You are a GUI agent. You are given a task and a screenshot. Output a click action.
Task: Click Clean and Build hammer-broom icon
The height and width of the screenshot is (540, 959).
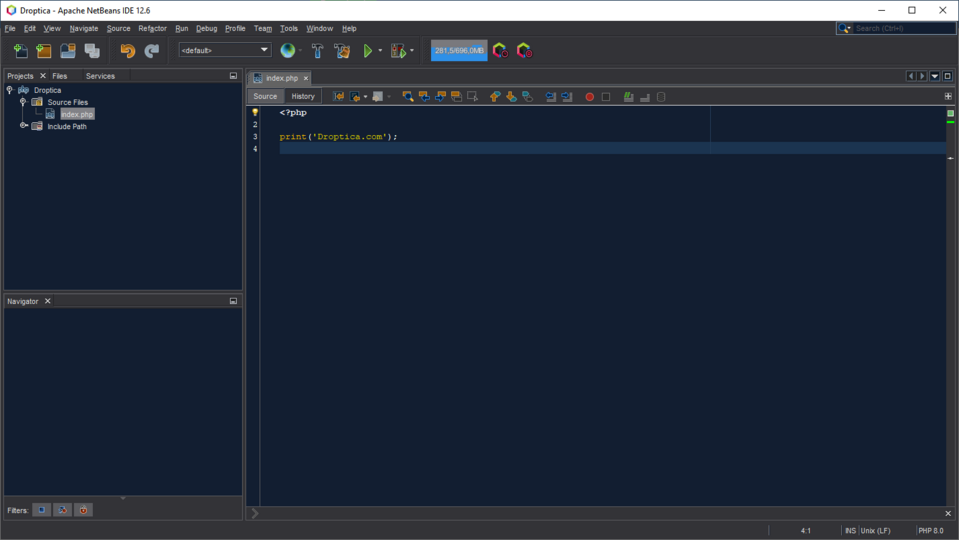click(x=342, y=51)
